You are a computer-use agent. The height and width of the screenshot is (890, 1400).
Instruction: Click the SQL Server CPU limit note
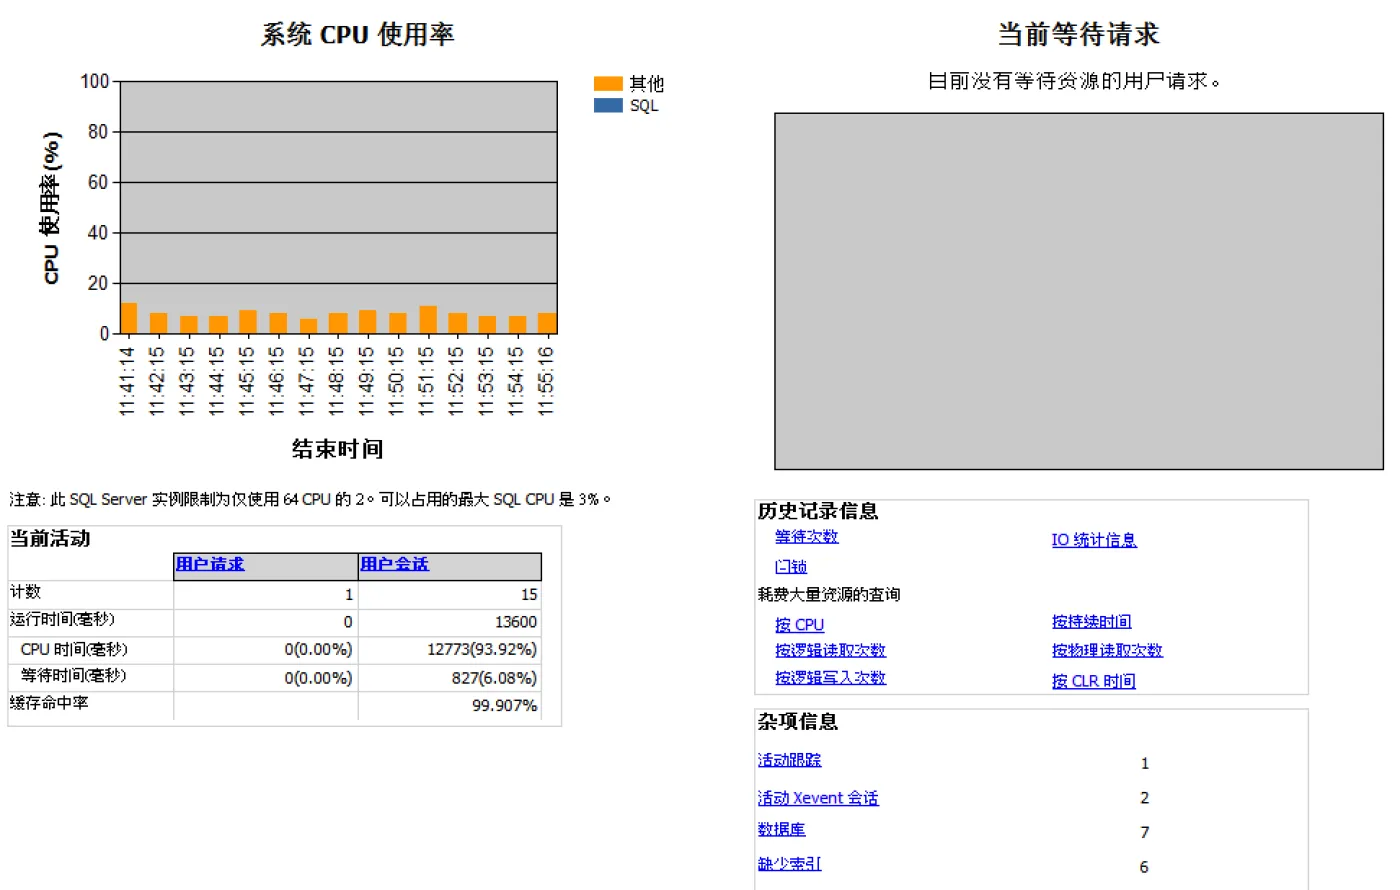(x=310, y=499)
